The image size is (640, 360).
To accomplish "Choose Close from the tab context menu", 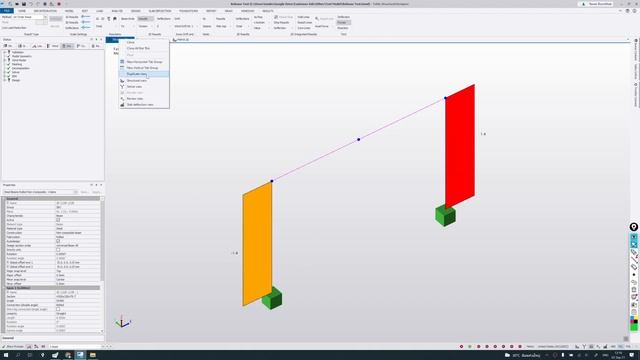I will click(144, 42).
